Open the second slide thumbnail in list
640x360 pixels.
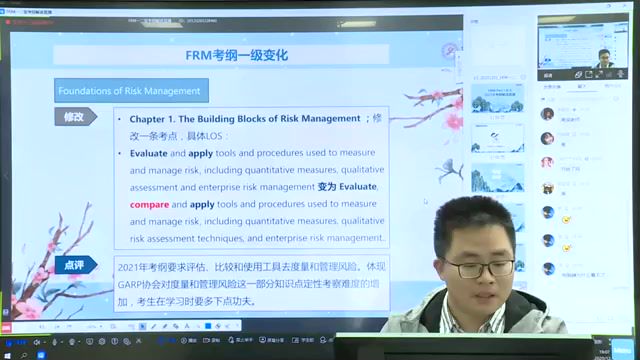(x=498, y=138)
